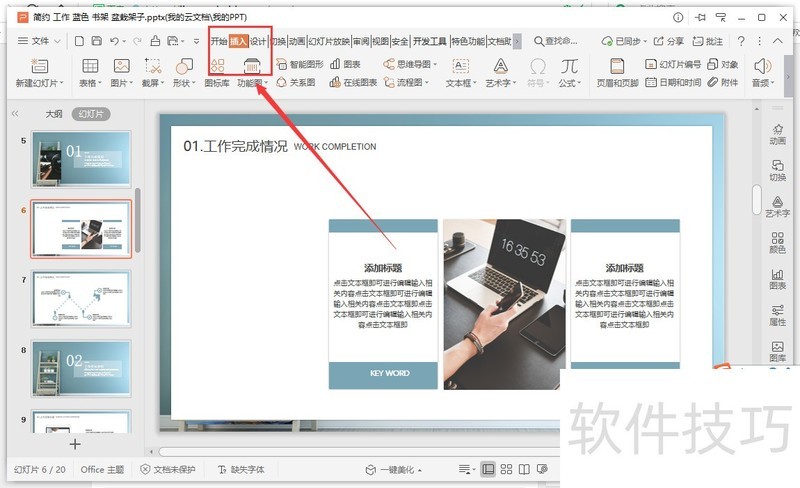800x488 pixels.
Task: Insert 幻灯片编号 slide number
Action: (672, 64)
